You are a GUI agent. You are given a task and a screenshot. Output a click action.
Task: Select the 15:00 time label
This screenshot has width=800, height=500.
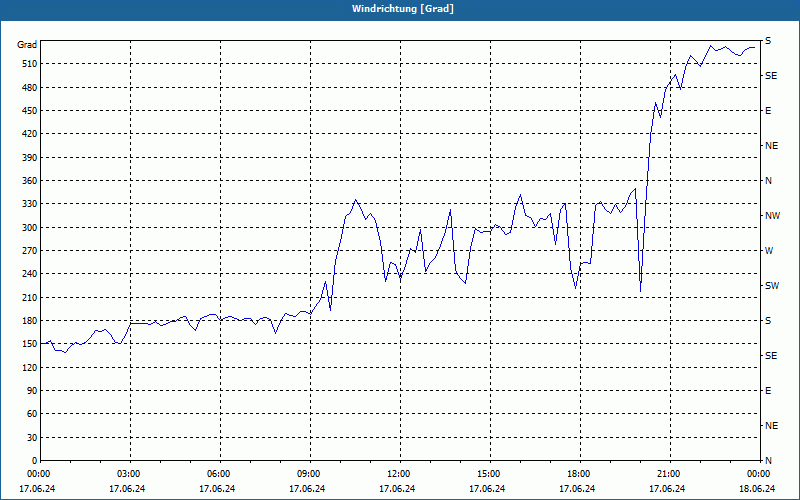coord(490,474)
